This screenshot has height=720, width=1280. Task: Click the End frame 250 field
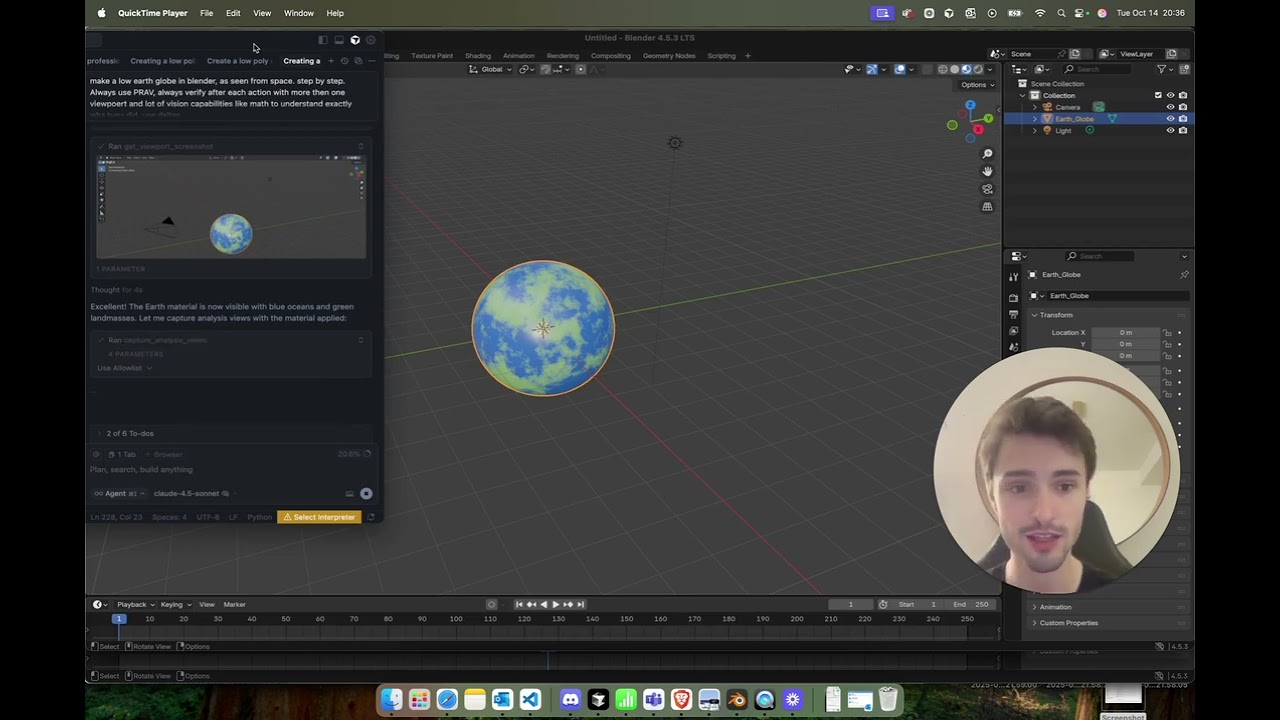[x=970, y=604]
